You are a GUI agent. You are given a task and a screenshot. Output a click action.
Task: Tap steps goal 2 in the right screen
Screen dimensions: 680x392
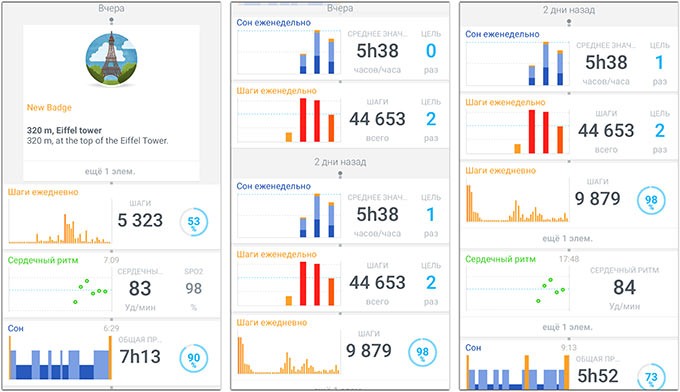coord(660,131)
